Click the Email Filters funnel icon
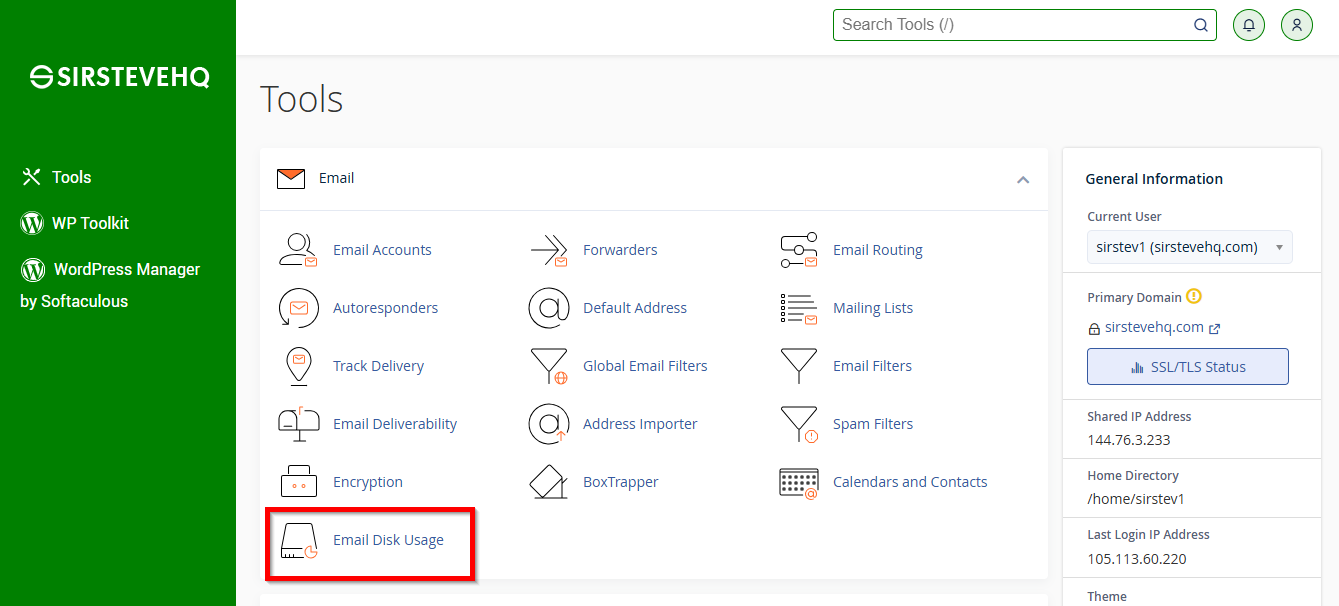This screenshot has width=1339, height=606. click(799, 366)
